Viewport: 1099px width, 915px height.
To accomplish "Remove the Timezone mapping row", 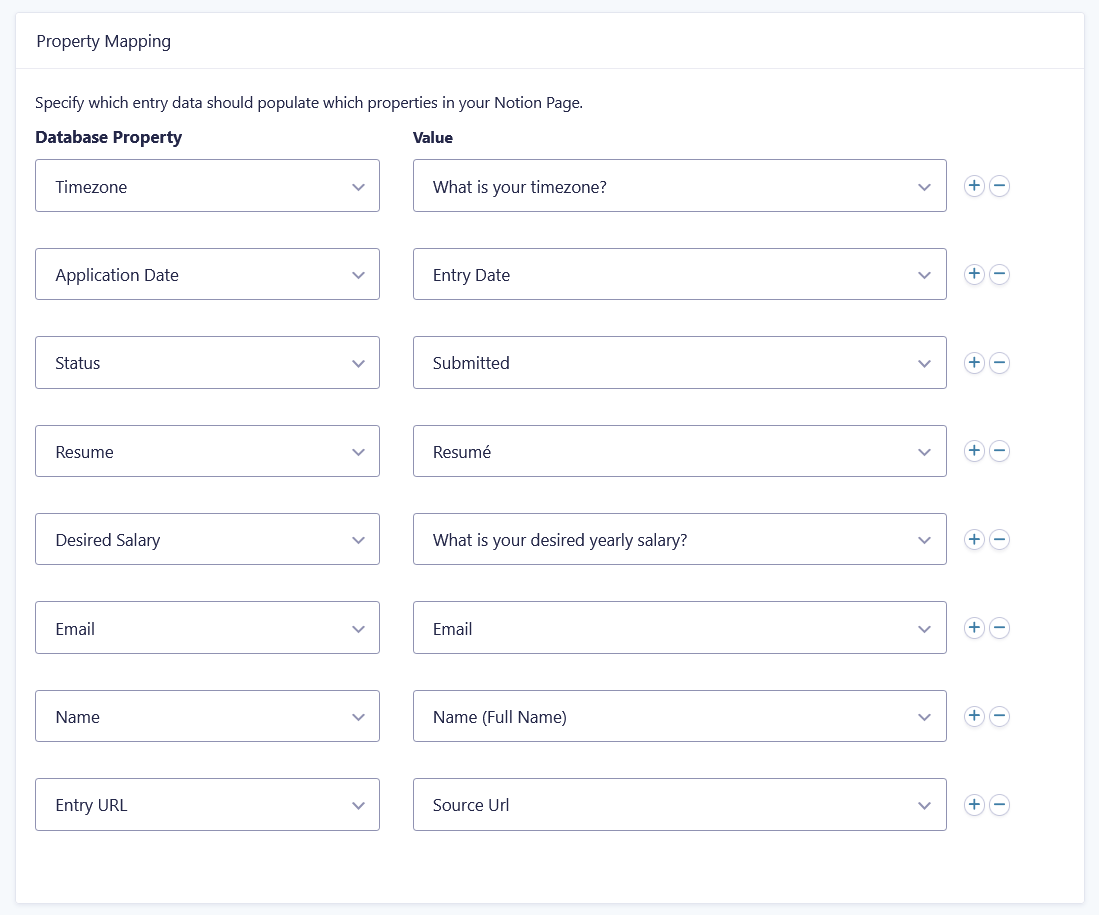I will click(x=999, y=186).
